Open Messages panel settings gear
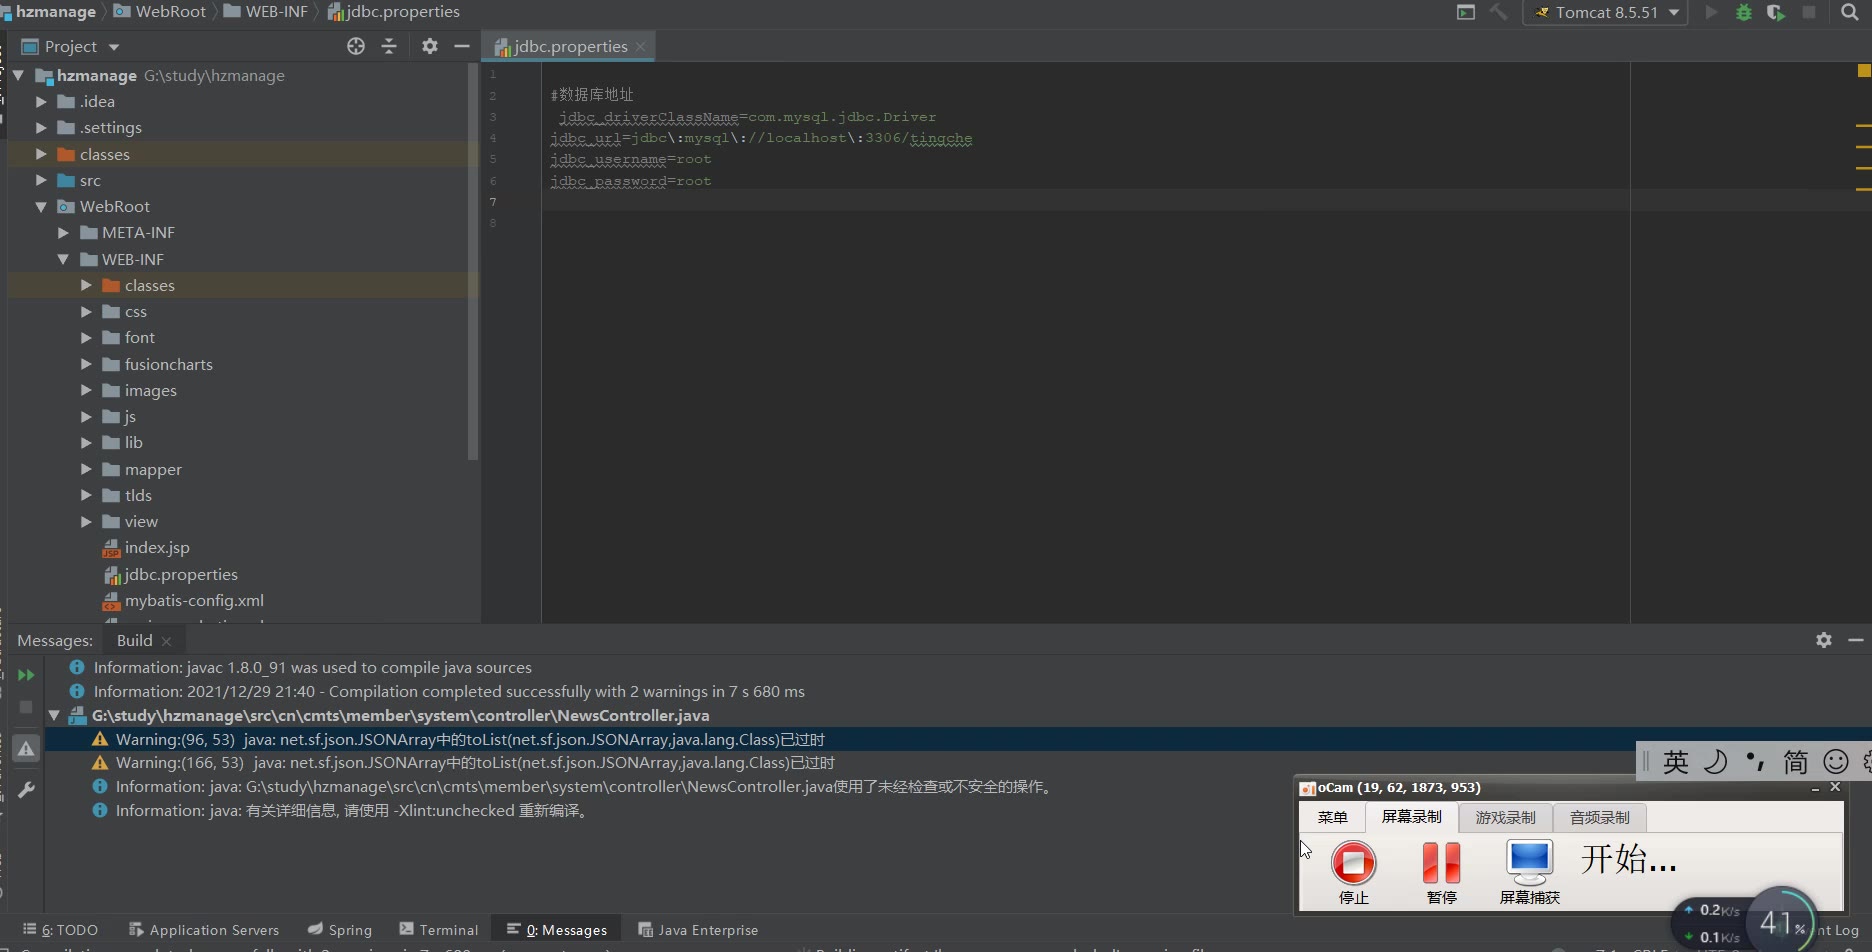 tap(1824, 640)
